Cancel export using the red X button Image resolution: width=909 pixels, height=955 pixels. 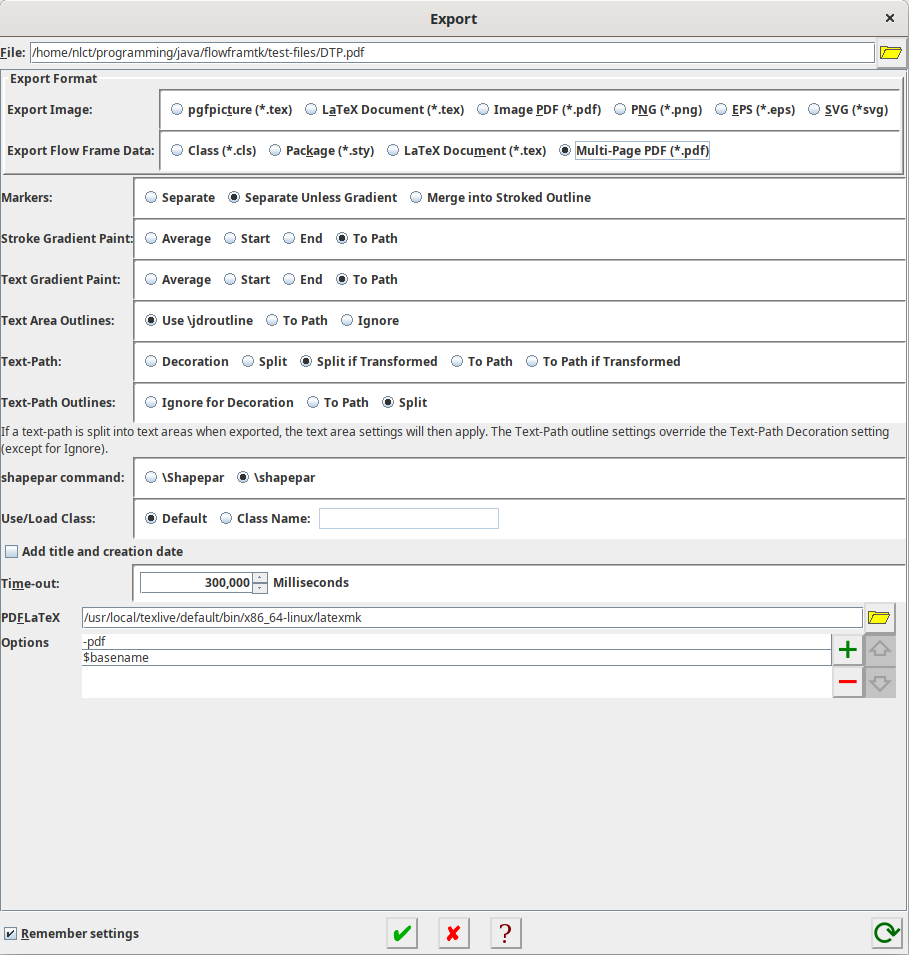(x=454, y=933)
